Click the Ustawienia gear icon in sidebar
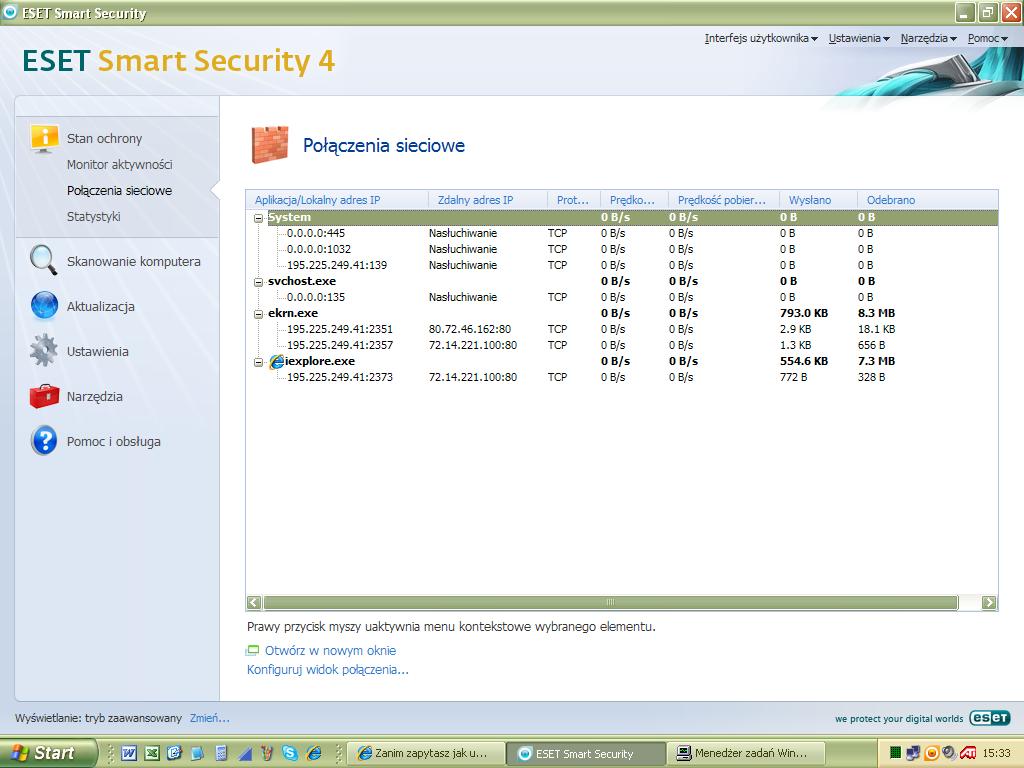 pyautogui.click(x=44, y=351)
